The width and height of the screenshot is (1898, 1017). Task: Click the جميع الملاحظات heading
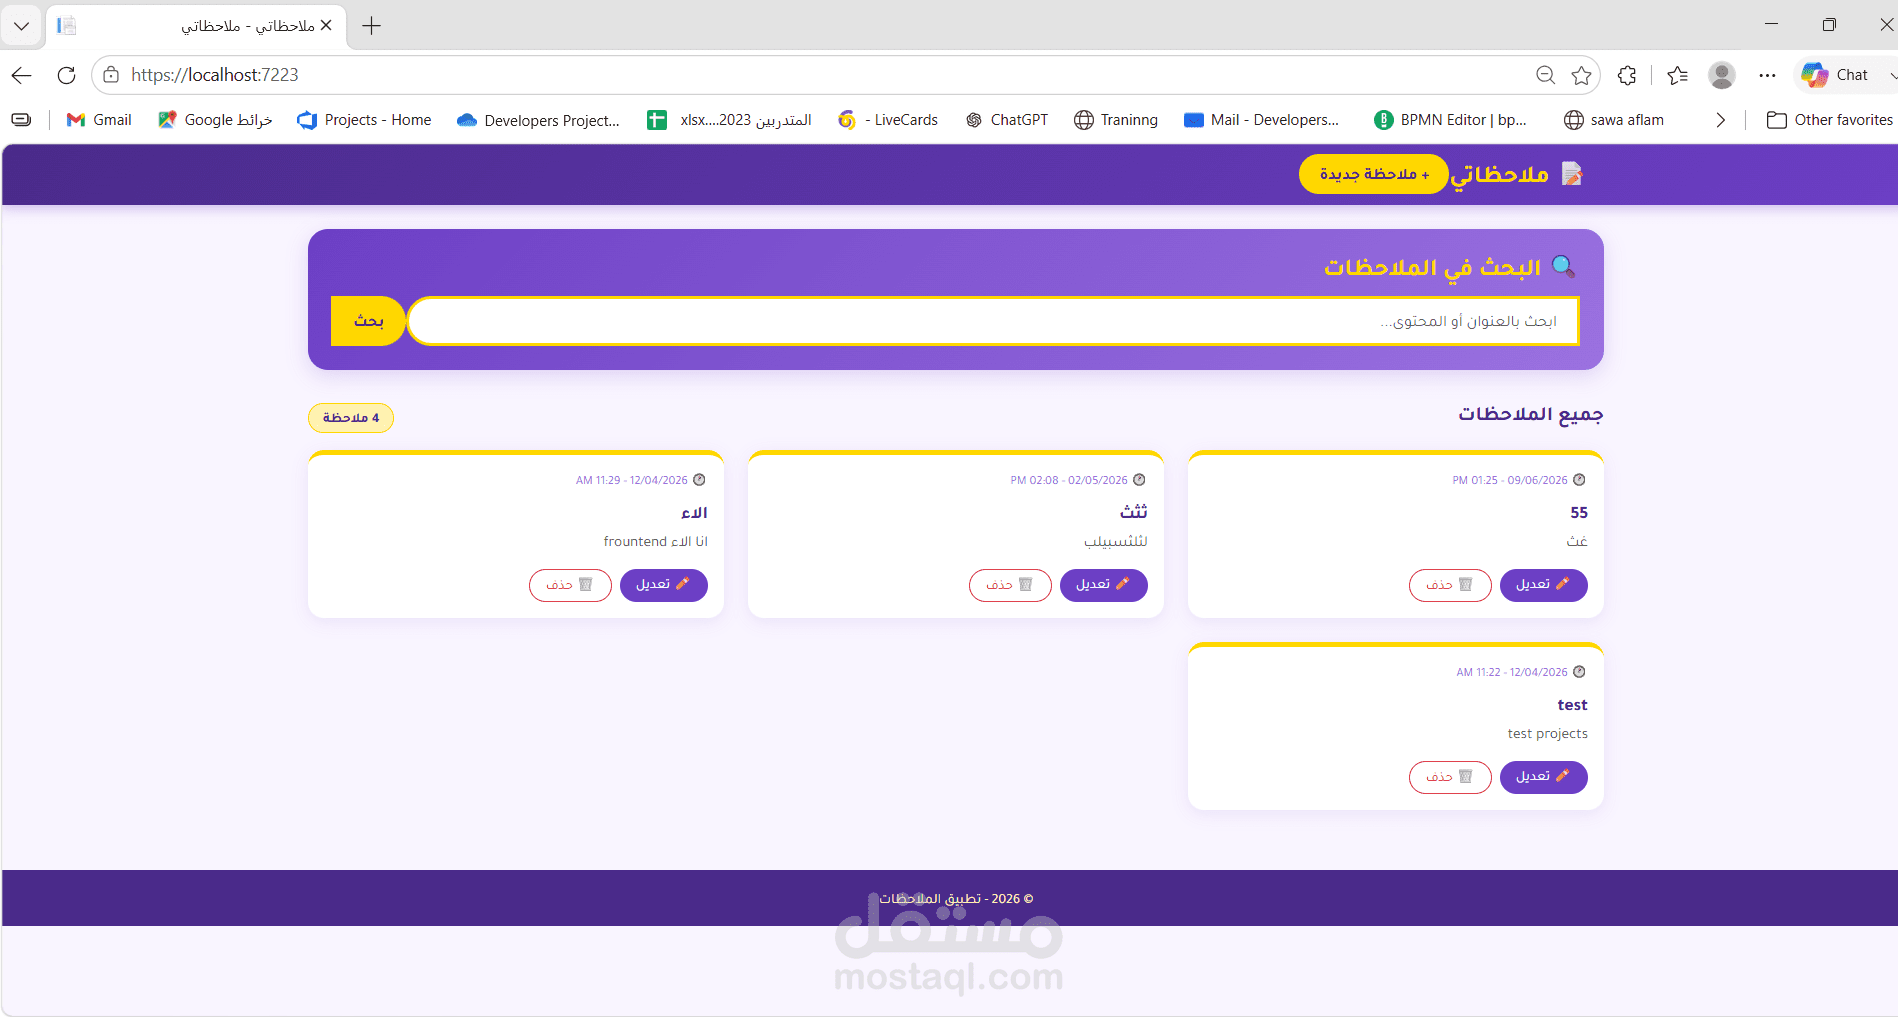click(x=1530, y=414)
